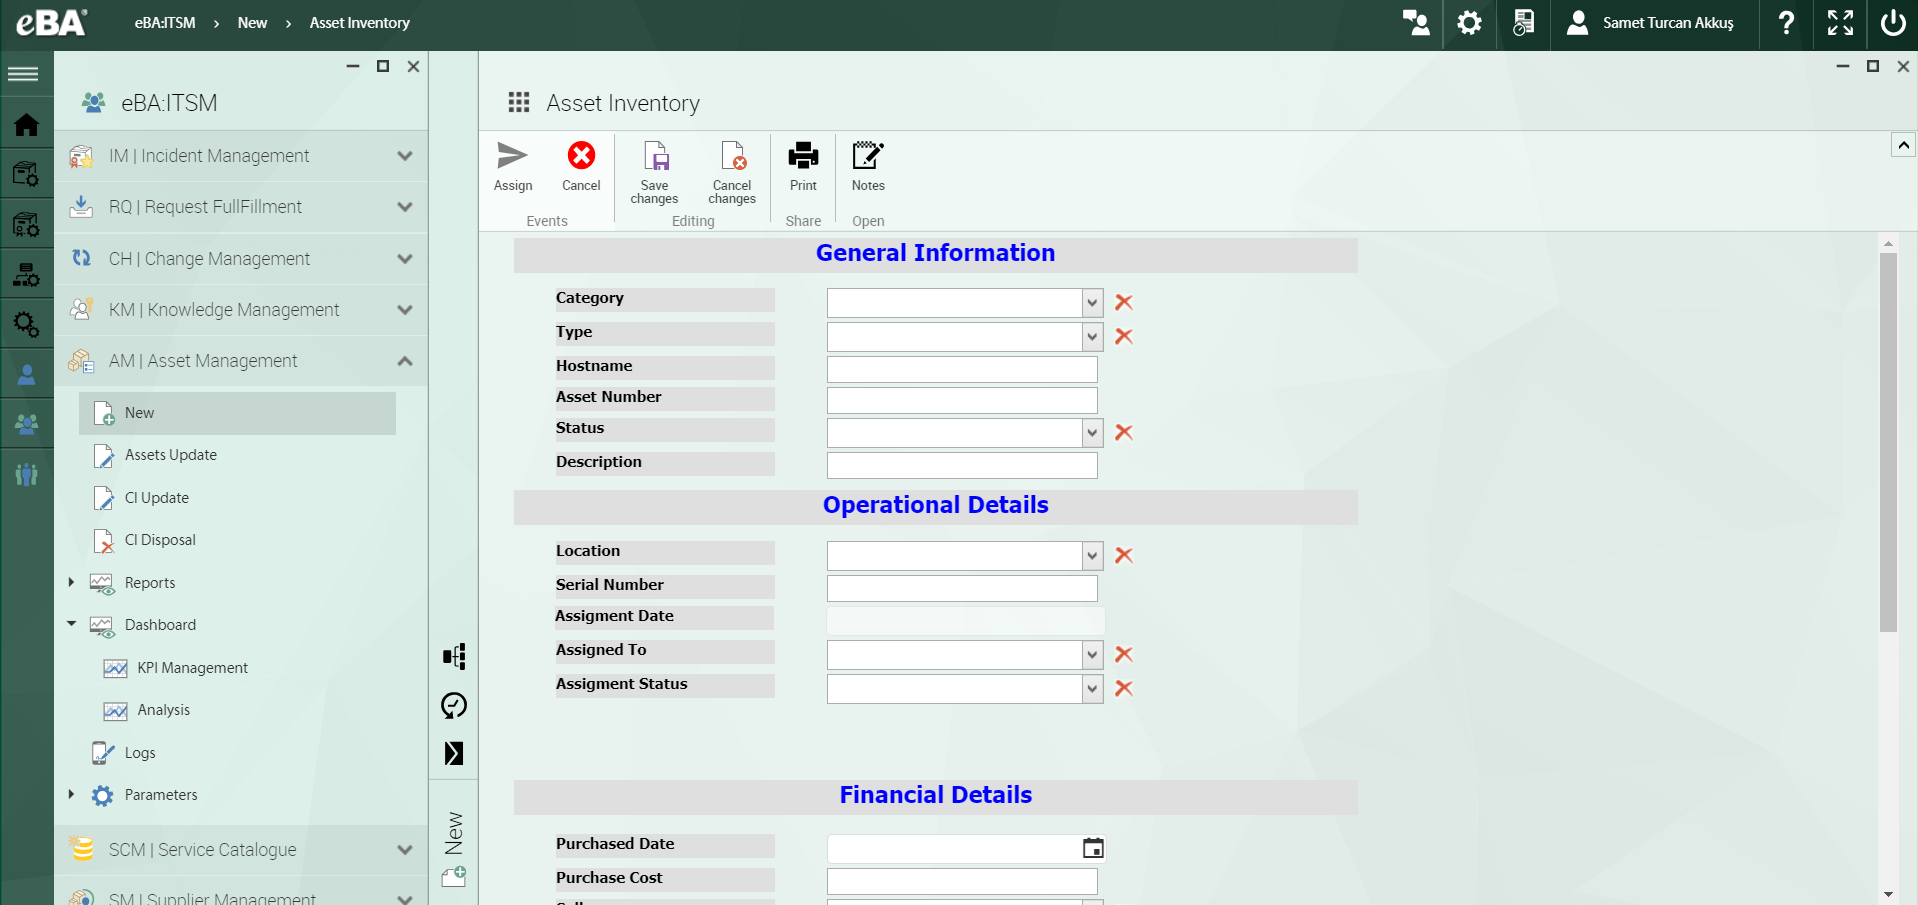
Task: Print the Asset Inventory form
Action: click(x=803, y=166)
